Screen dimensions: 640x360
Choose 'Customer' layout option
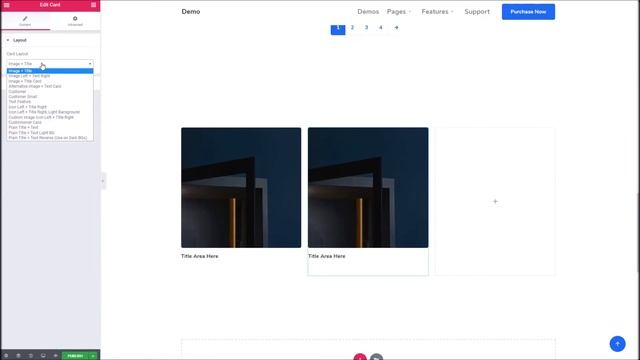click(50, 91)
